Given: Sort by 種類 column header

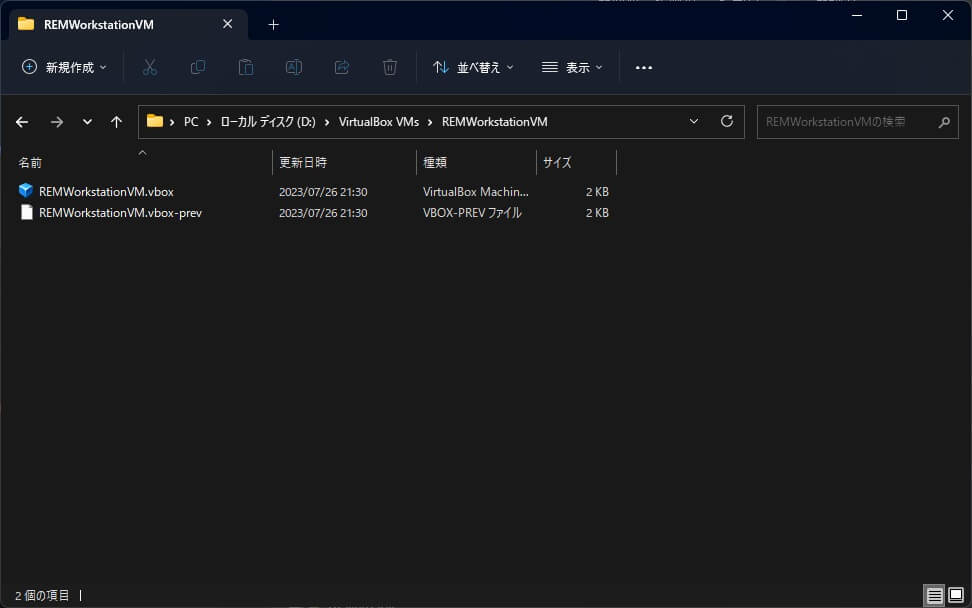Looking at the screenshot, I should [435, 162].
